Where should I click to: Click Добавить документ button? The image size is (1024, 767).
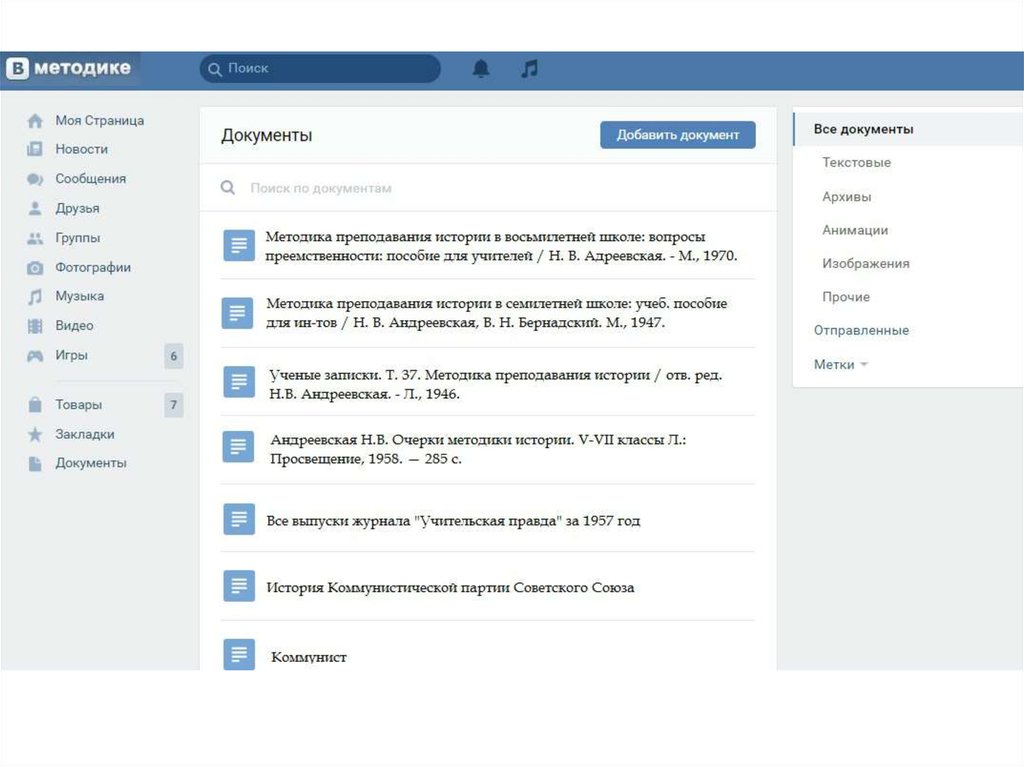point(678,135)
